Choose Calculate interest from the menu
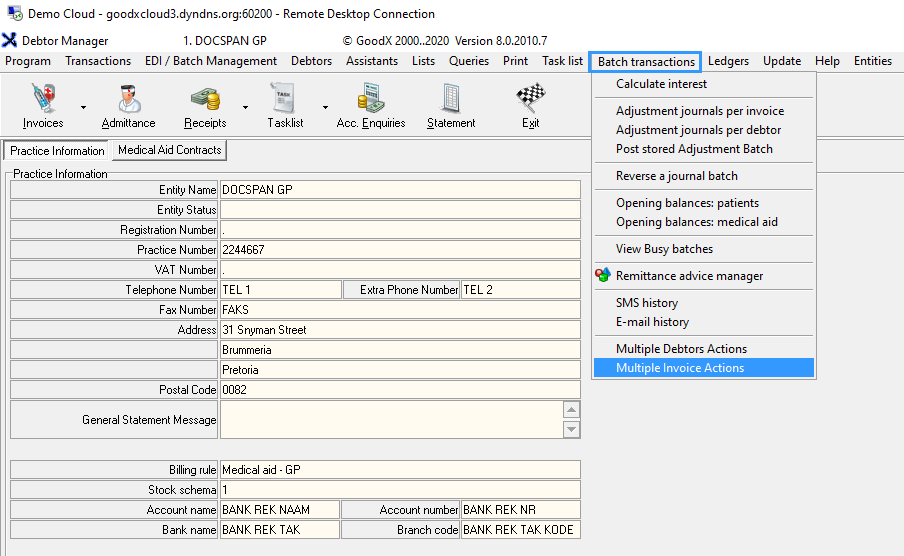Viewport: 904px width, 556px height. coord(661,84)
